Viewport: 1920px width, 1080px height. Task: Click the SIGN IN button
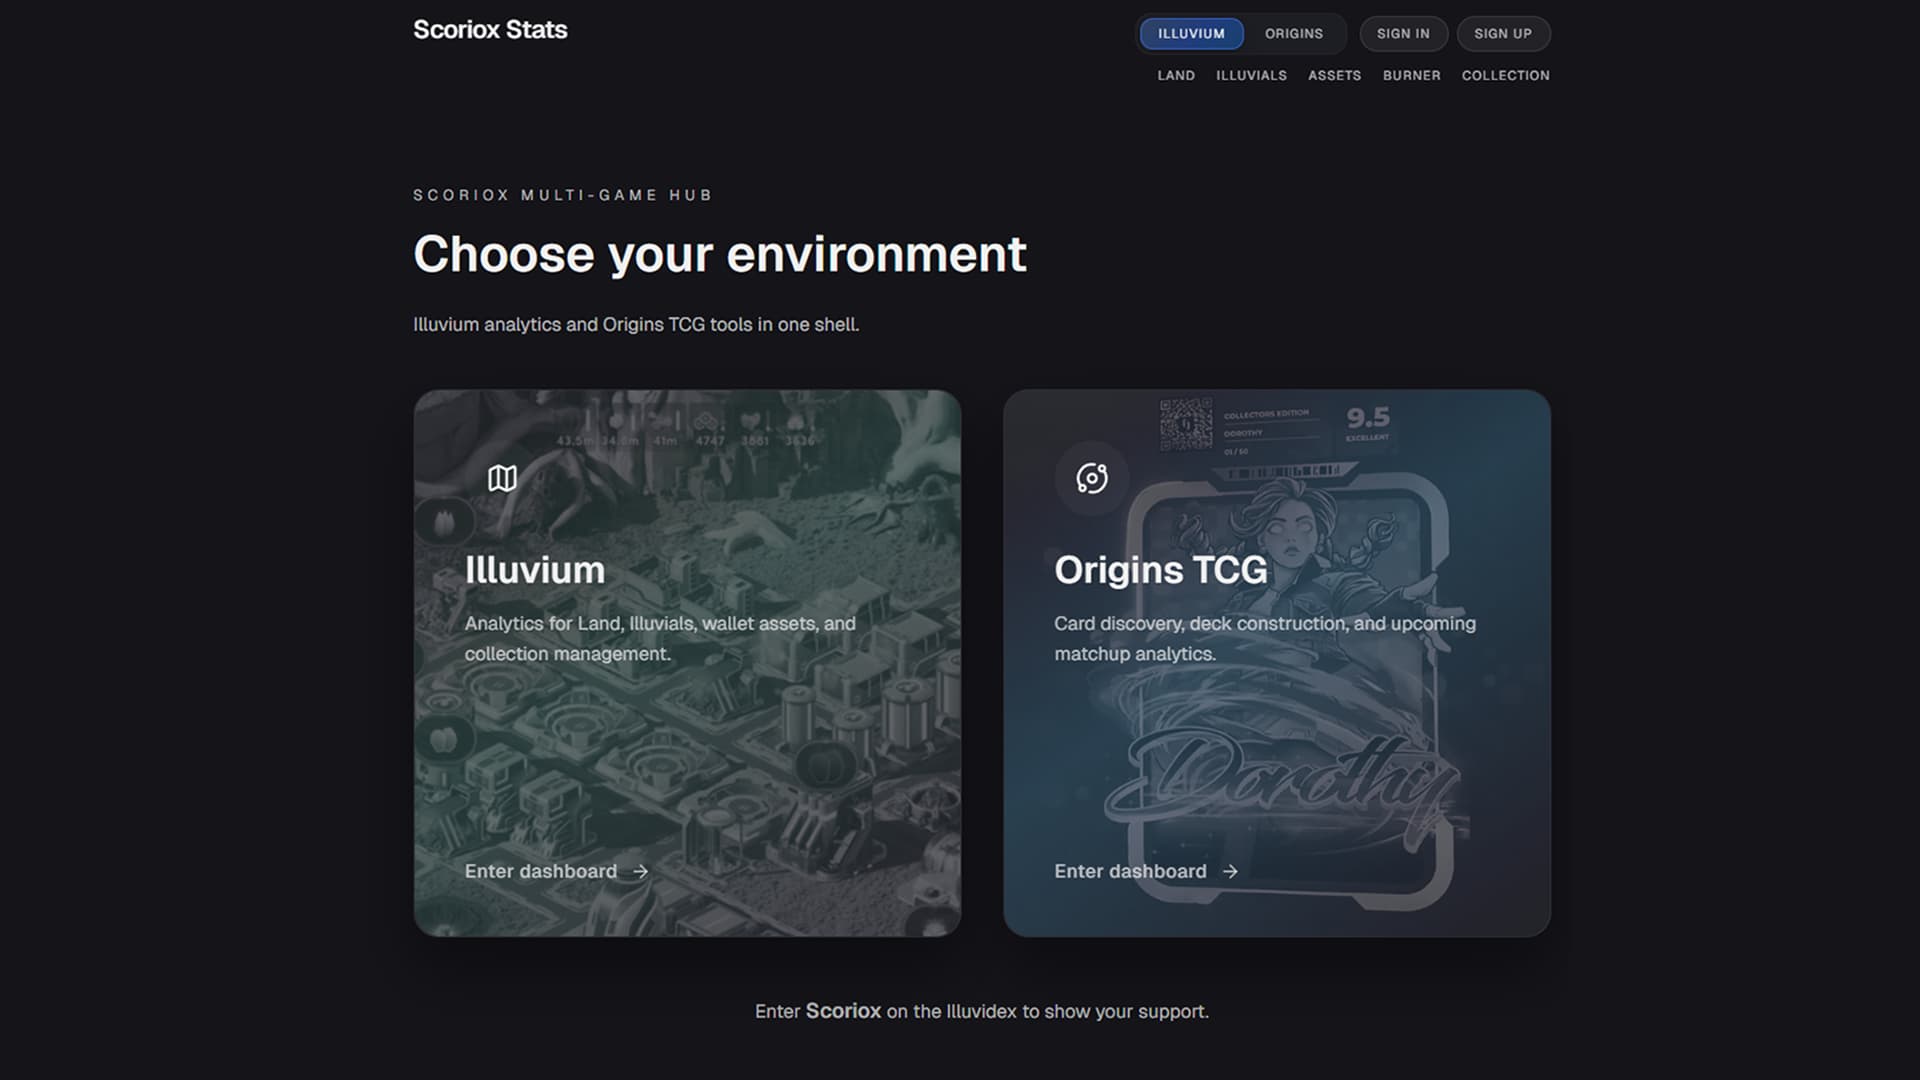(1403, 34)
